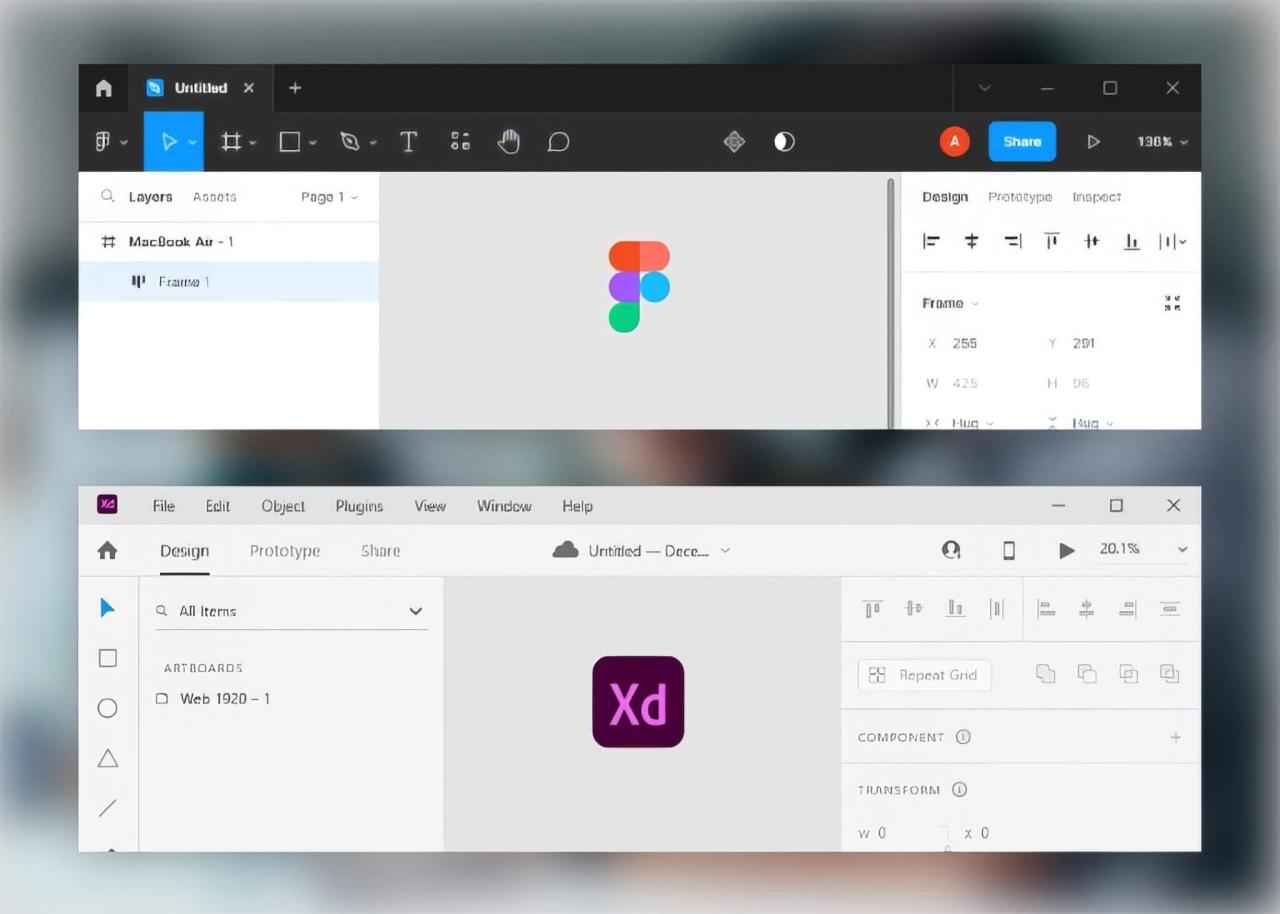Click the plus to add a component
Screen dimensions: 1280x914
pos(1175,737)
